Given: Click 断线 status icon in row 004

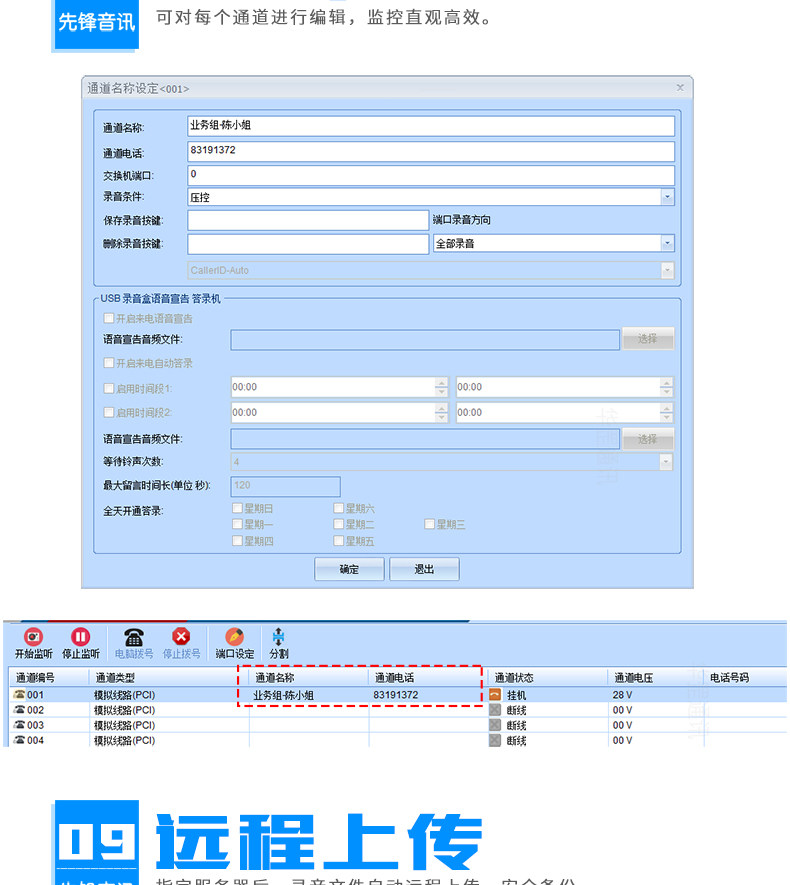Looking at the screenshot, I should tap(495, 740).
